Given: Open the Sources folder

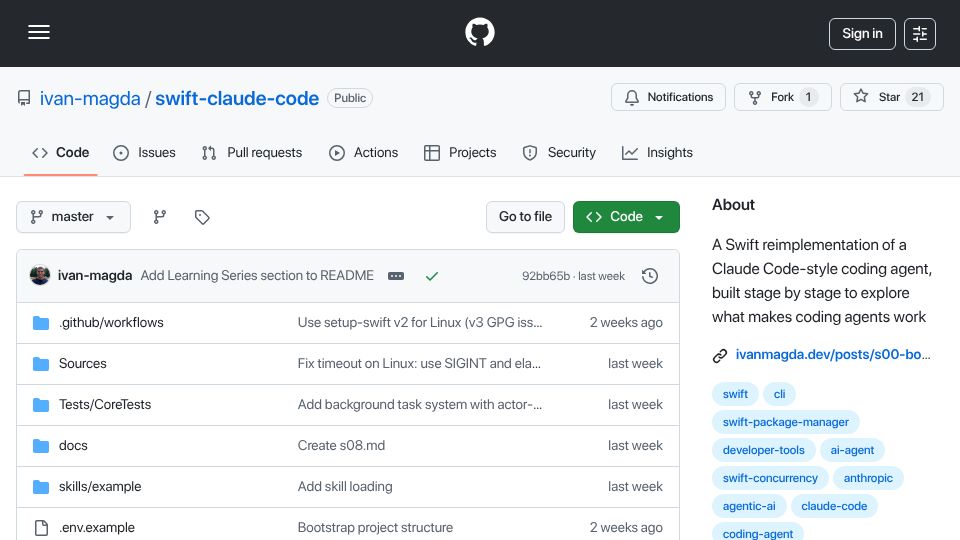Looking at the screenshot, I should pos(83,364).
